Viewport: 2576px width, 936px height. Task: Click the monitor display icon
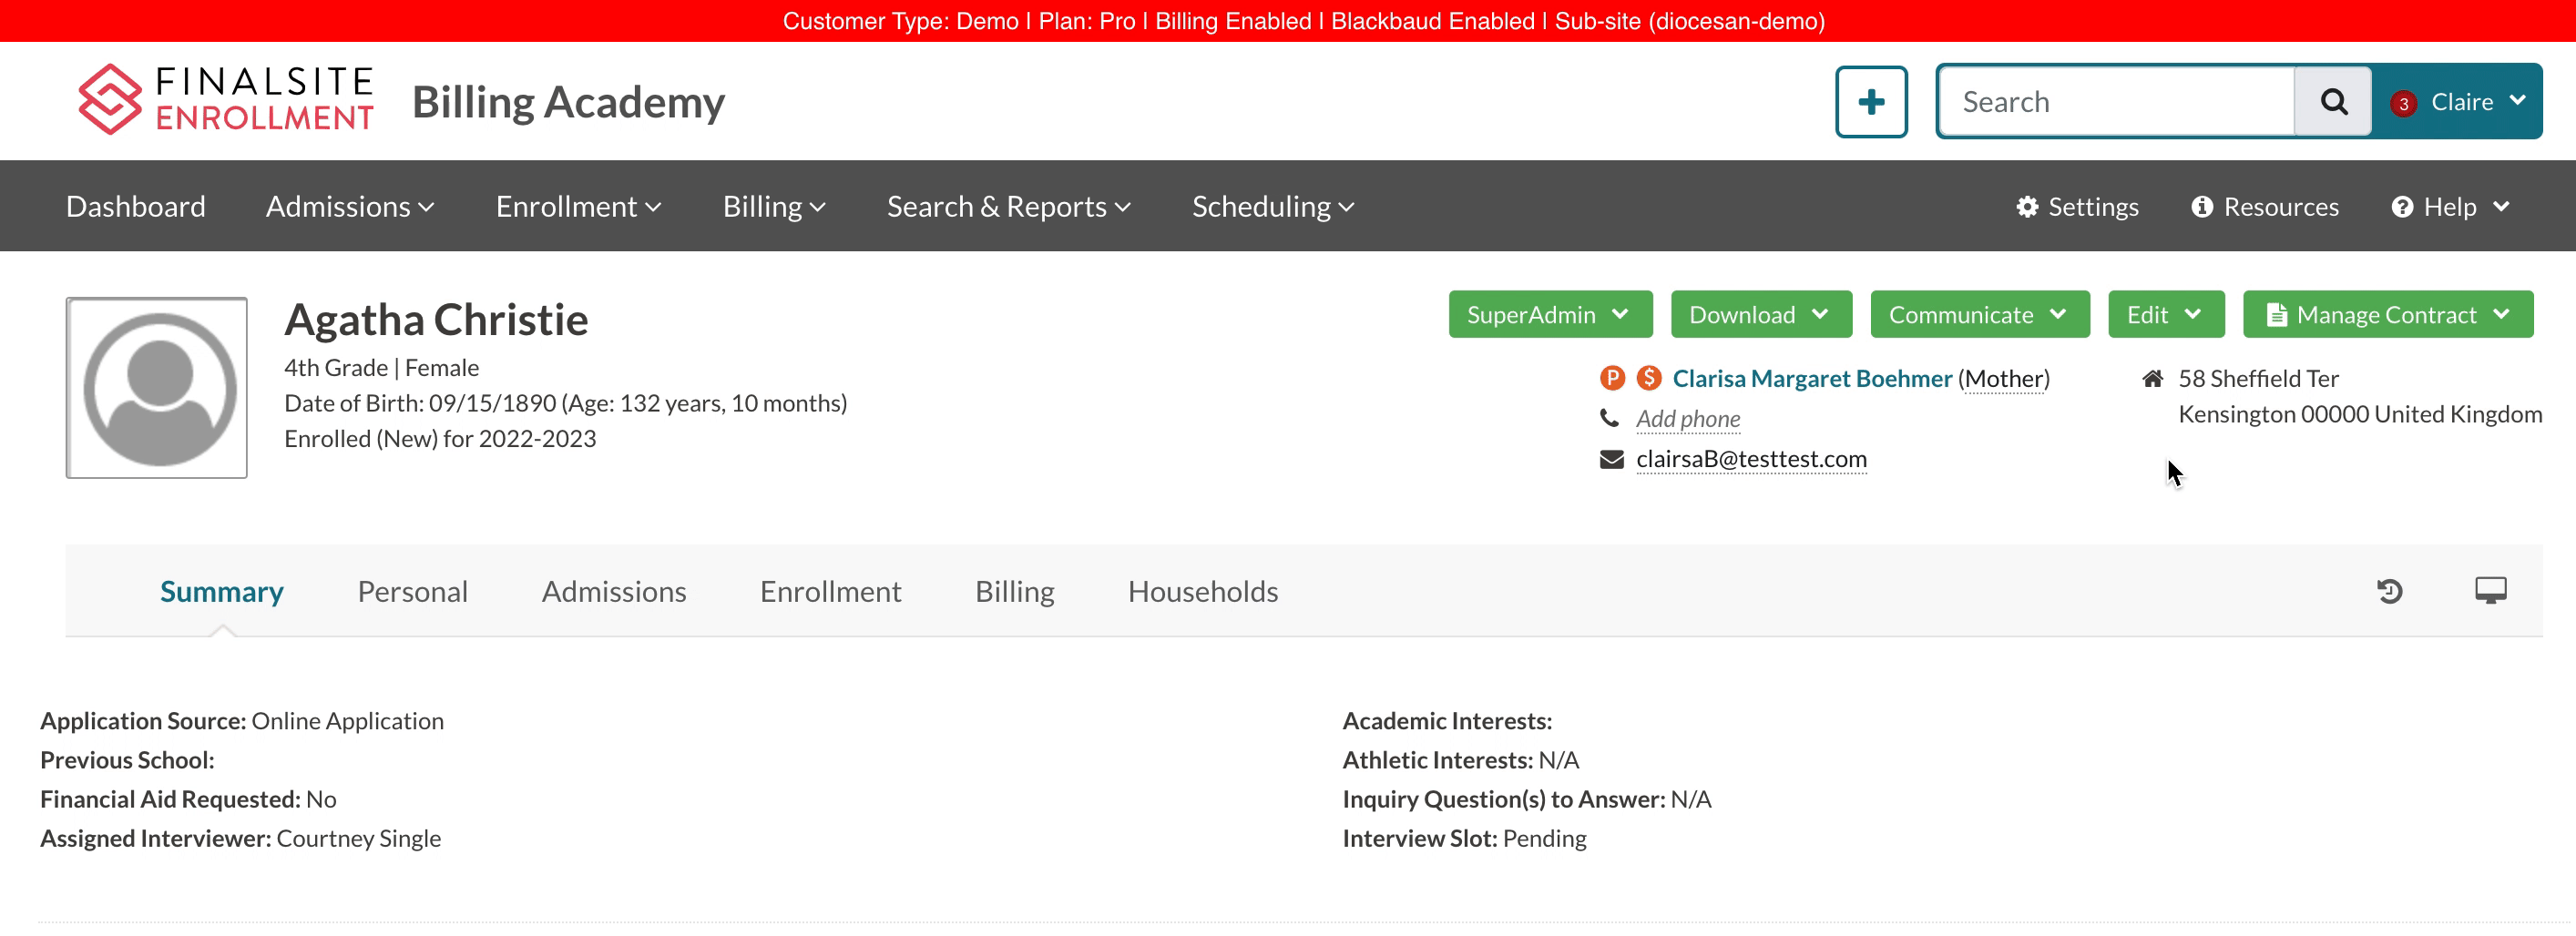click(x=2490, y=591)
